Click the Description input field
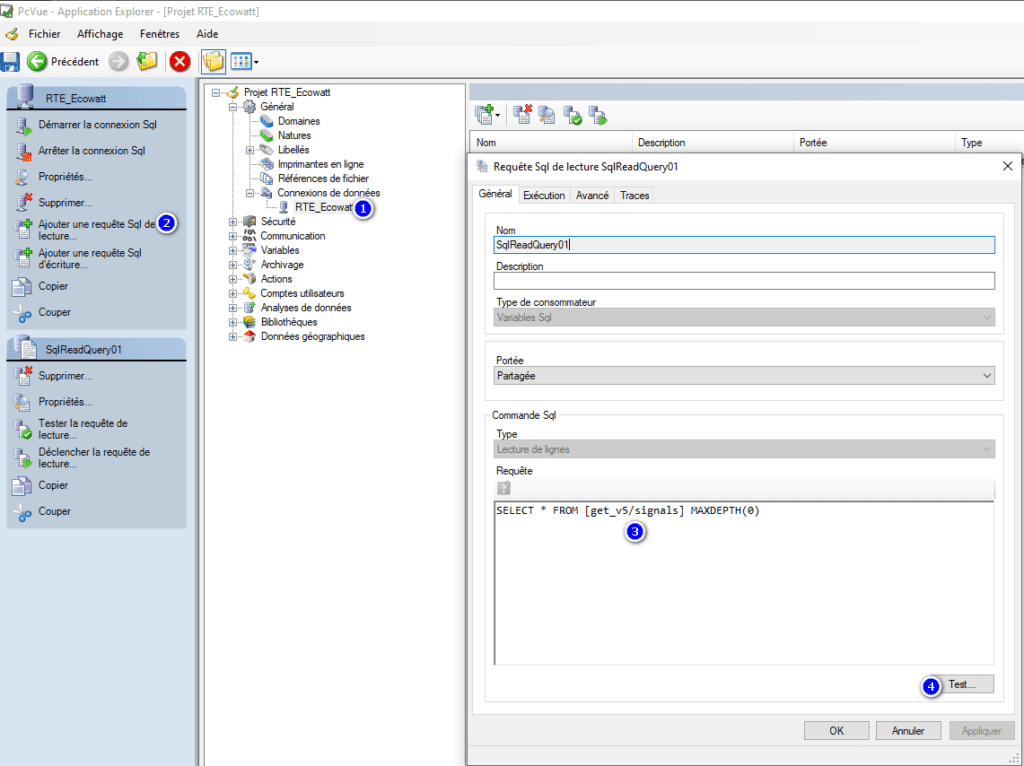The image size is (1024, 766). [744, 281]
